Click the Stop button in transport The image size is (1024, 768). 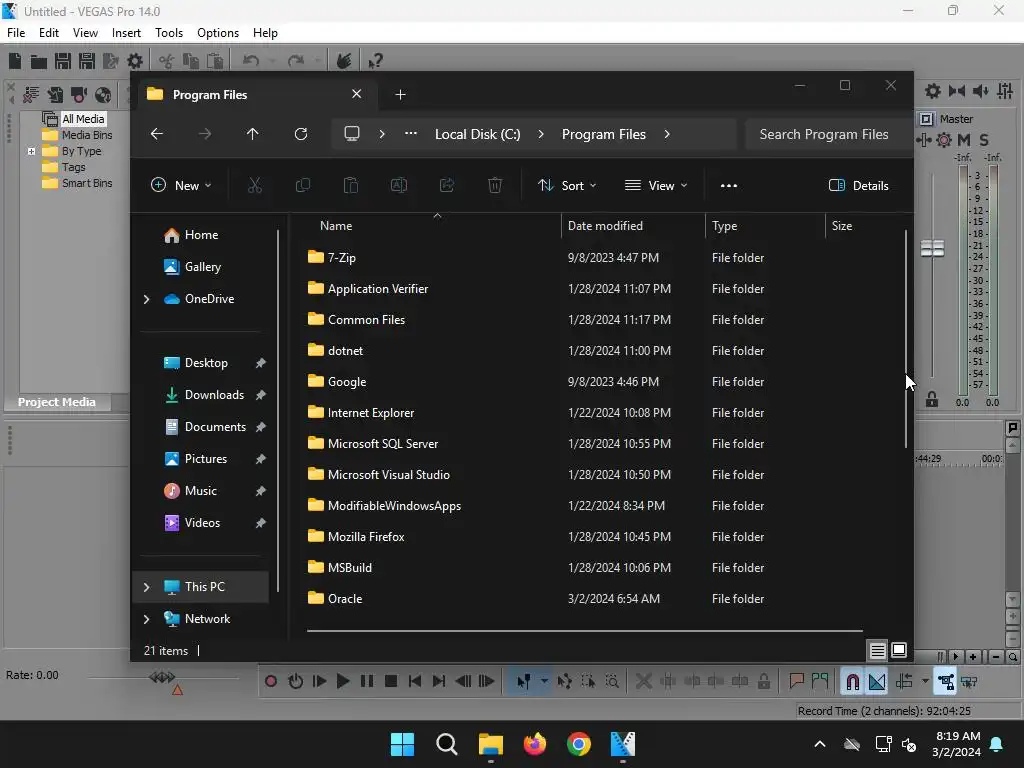pos(391,681)
